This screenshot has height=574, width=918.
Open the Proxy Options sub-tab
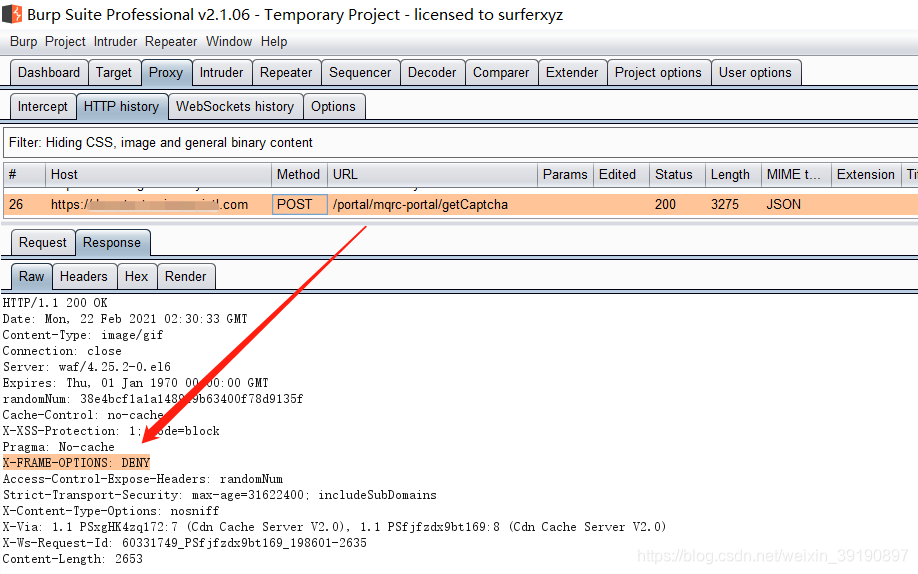pos(334,107)
